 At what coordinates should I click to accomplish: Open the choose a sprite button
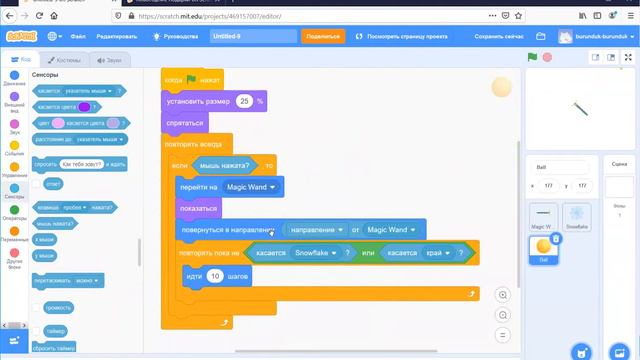(582, 352)
